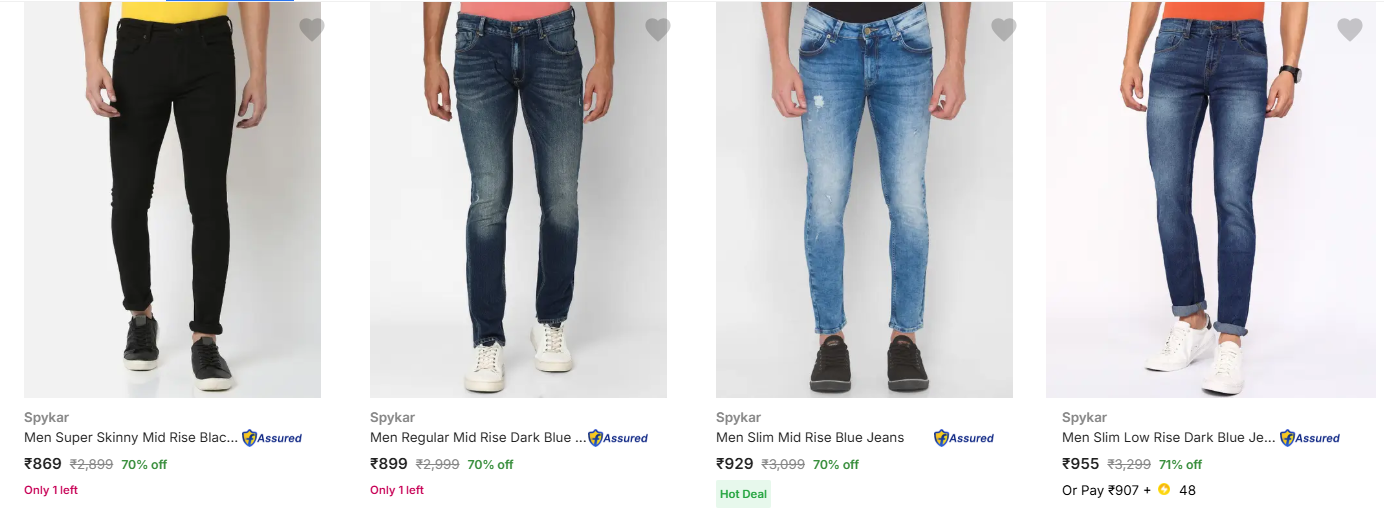
Task: Click the ₹869 price of black jeans
Action: coord(43,464)
